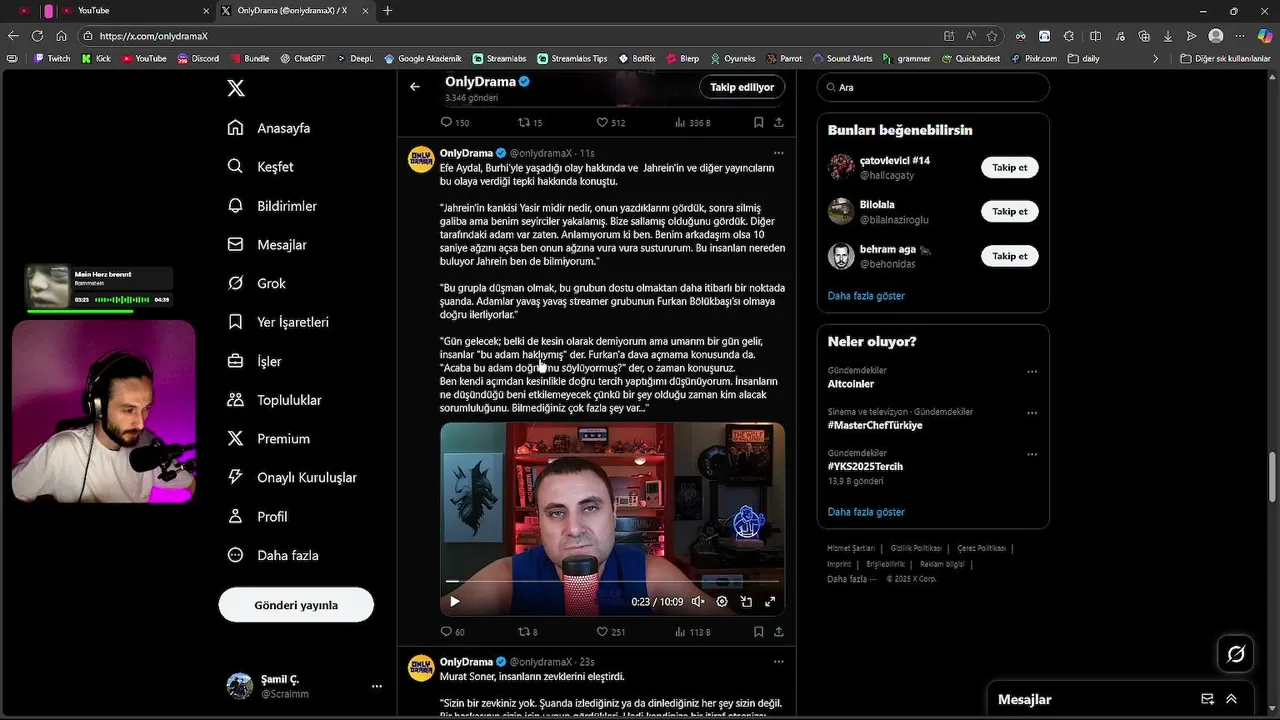Viewport: 1280px width, 720px height.
Task: Bookmark the Efe Aydal post
Action: [x=758, y=632]
